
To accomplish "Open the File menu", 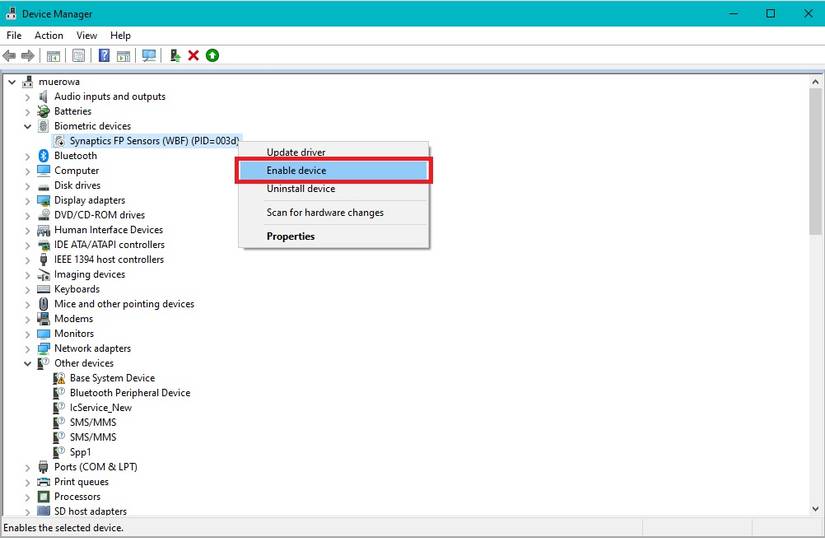I will coord(14,35).
